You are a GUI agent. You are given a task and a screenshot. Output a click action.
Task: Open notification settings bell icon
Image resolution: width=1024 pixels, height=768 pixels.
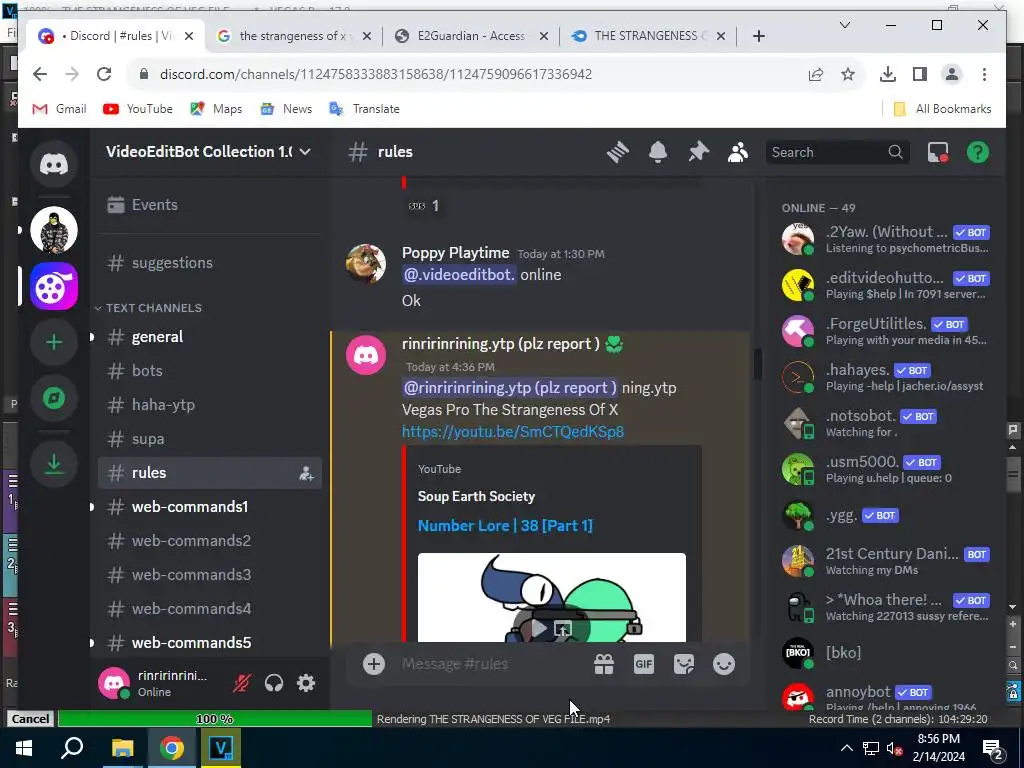click(x=658, y=152)
